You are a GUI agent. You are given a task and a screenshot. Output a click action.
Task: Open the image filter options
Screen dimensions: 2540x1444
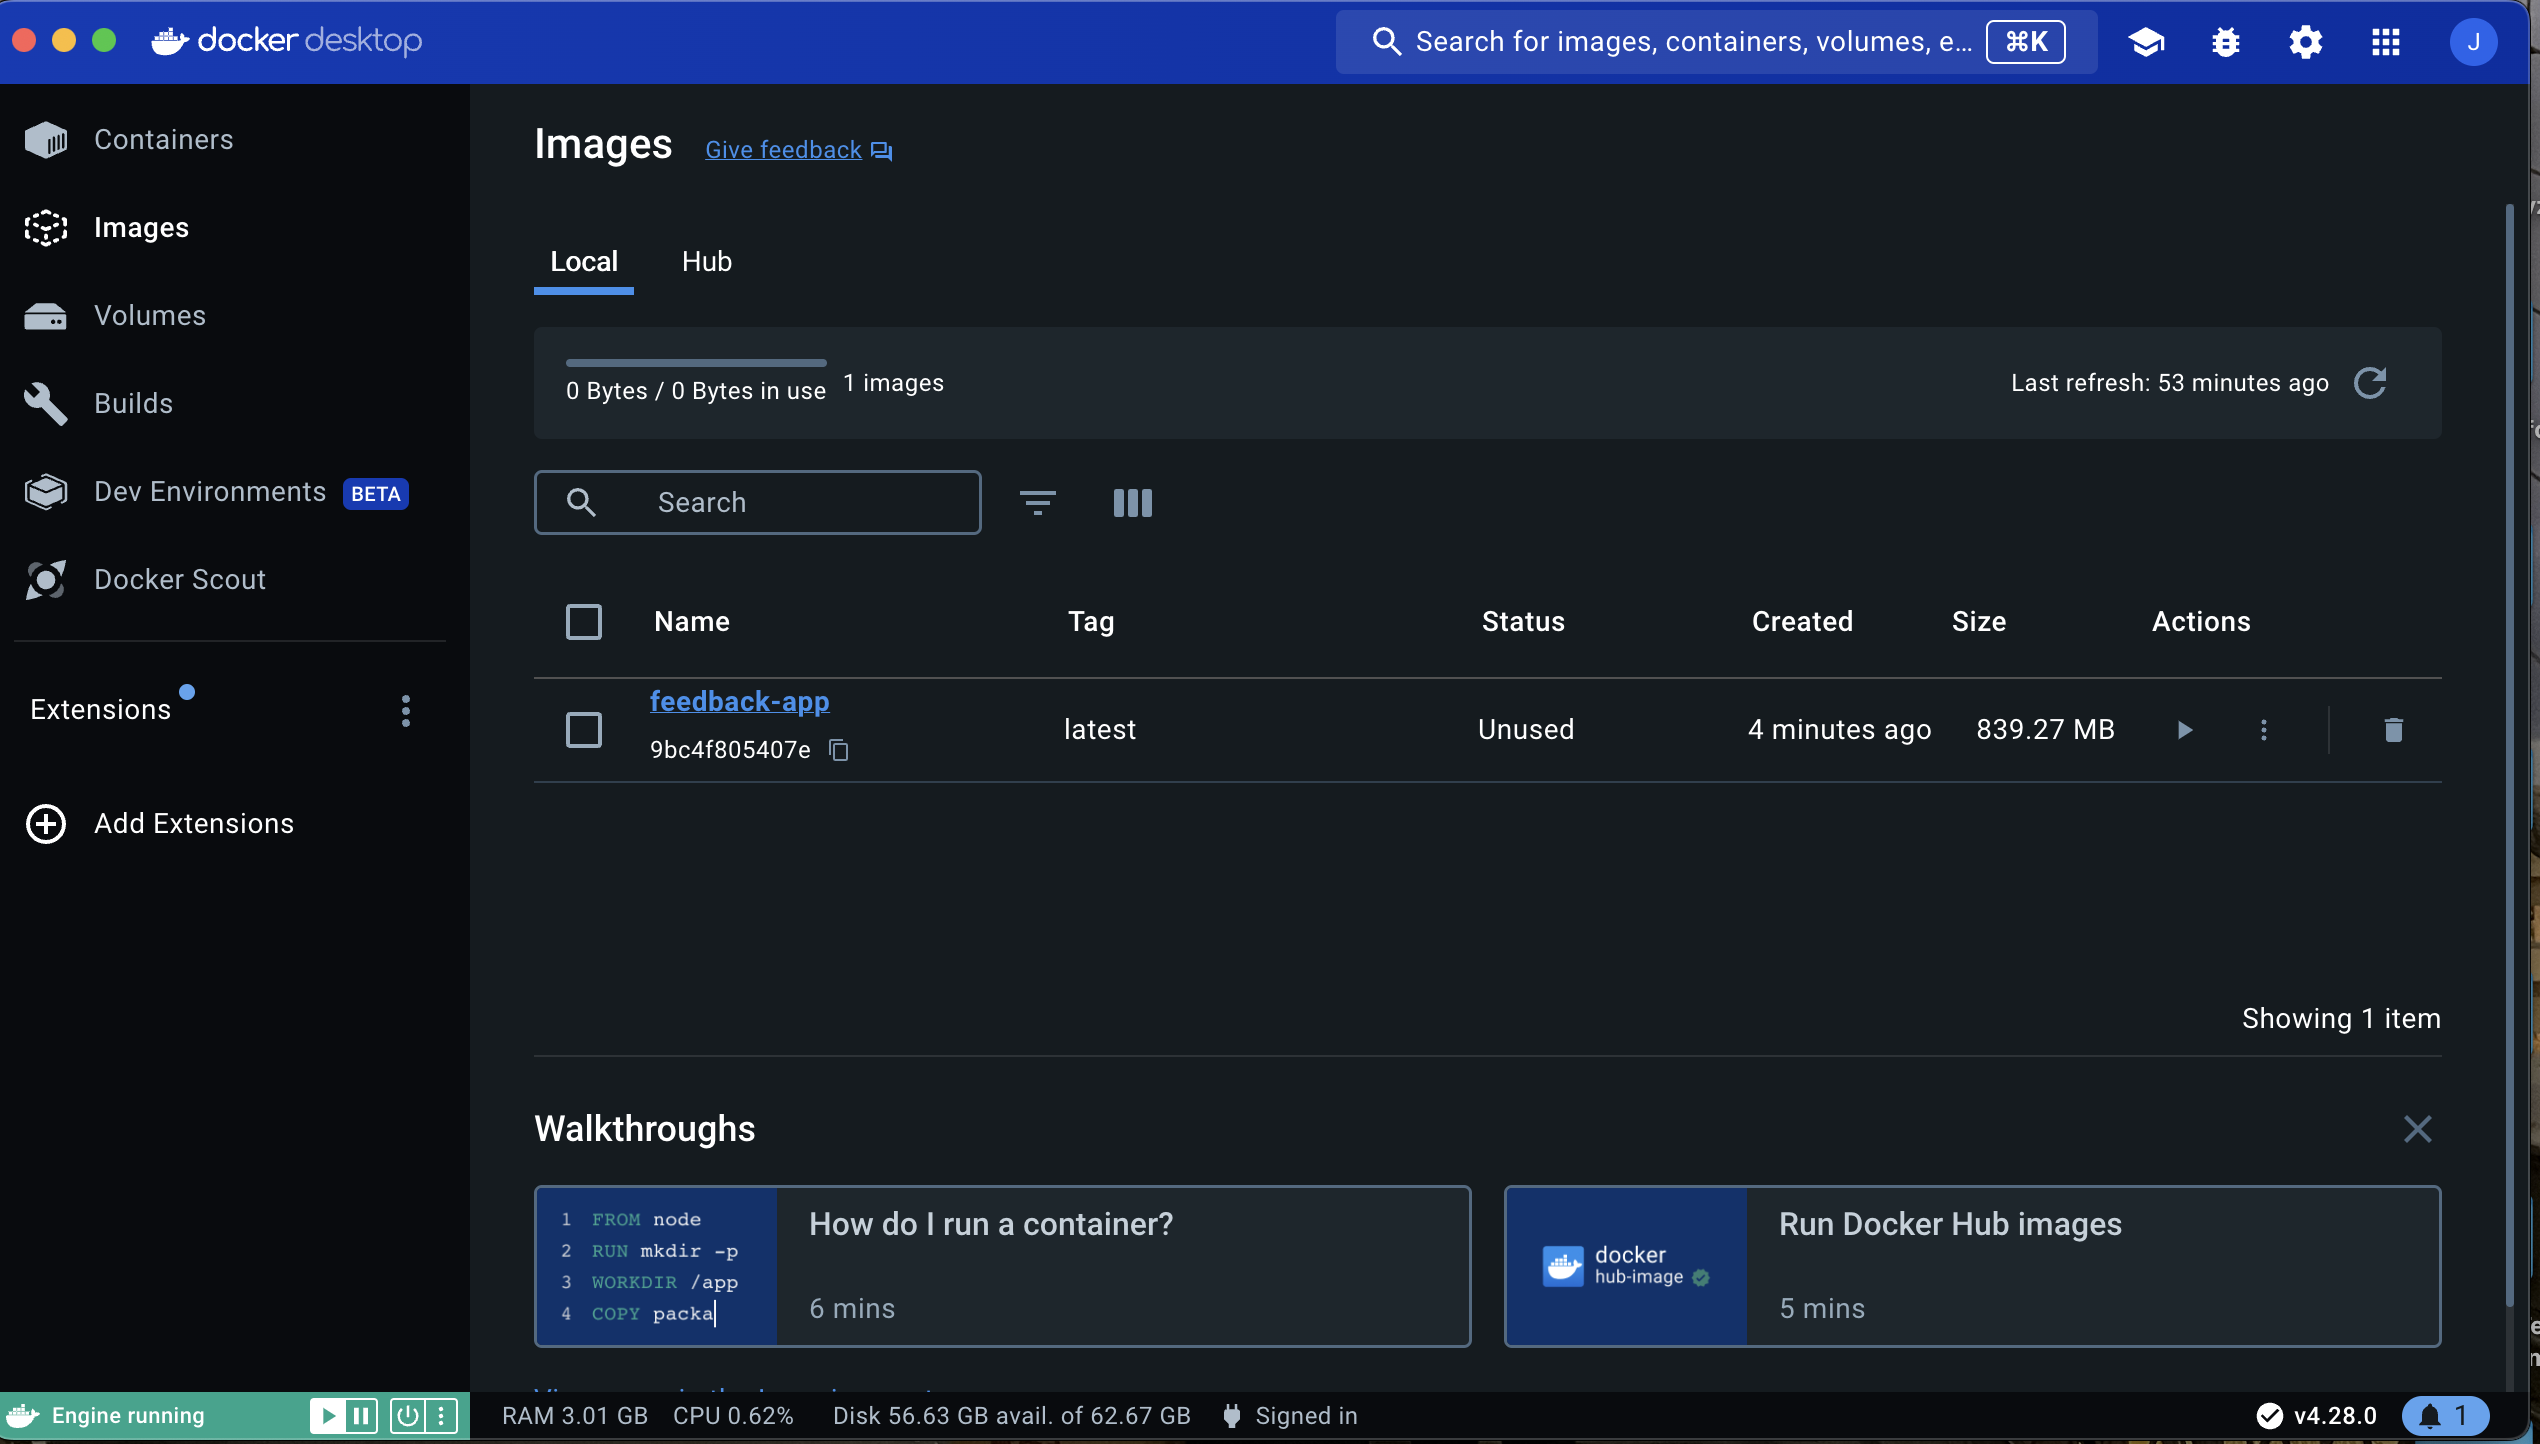[1037, 503]
